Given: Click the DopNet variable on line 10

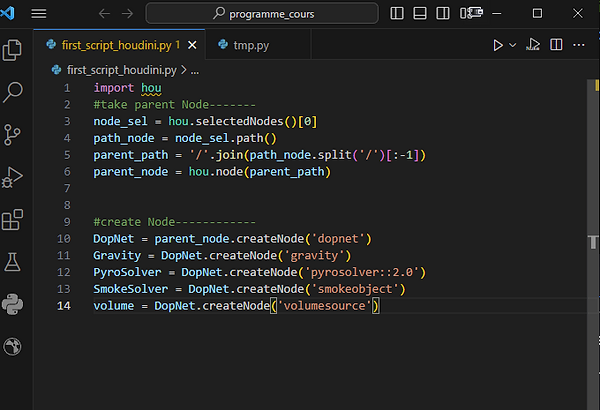Looking at the screenshot, I should coord(114,239).
